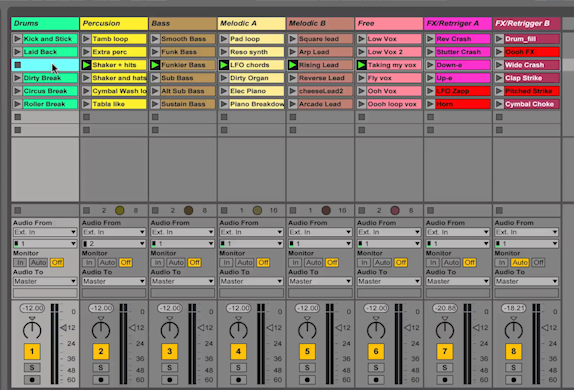Launch the Roller Break clip
The width and height of the screenshot is (574, 390).
coord(17,104)
